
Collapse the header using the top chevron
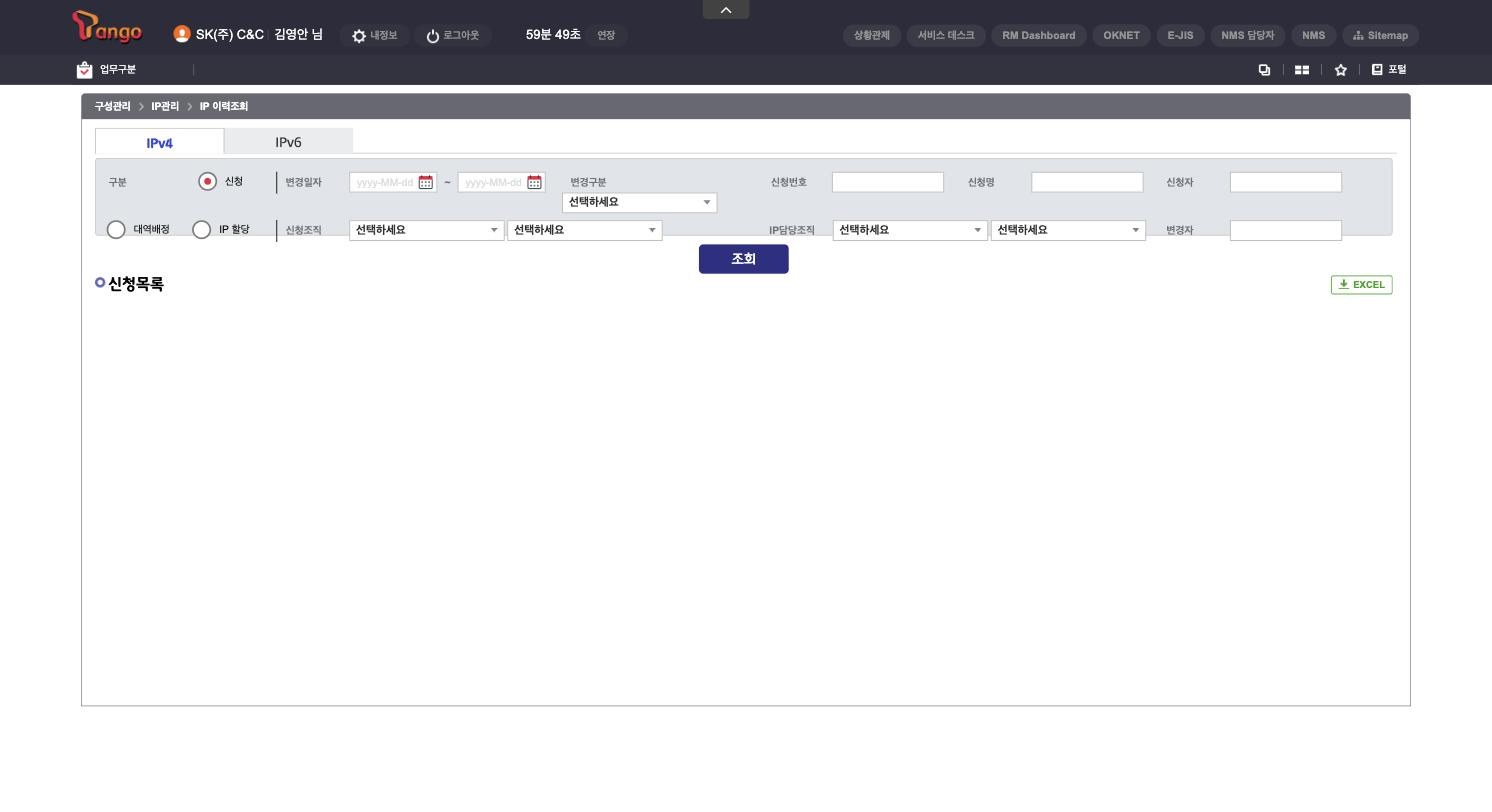tap(726, 9)
